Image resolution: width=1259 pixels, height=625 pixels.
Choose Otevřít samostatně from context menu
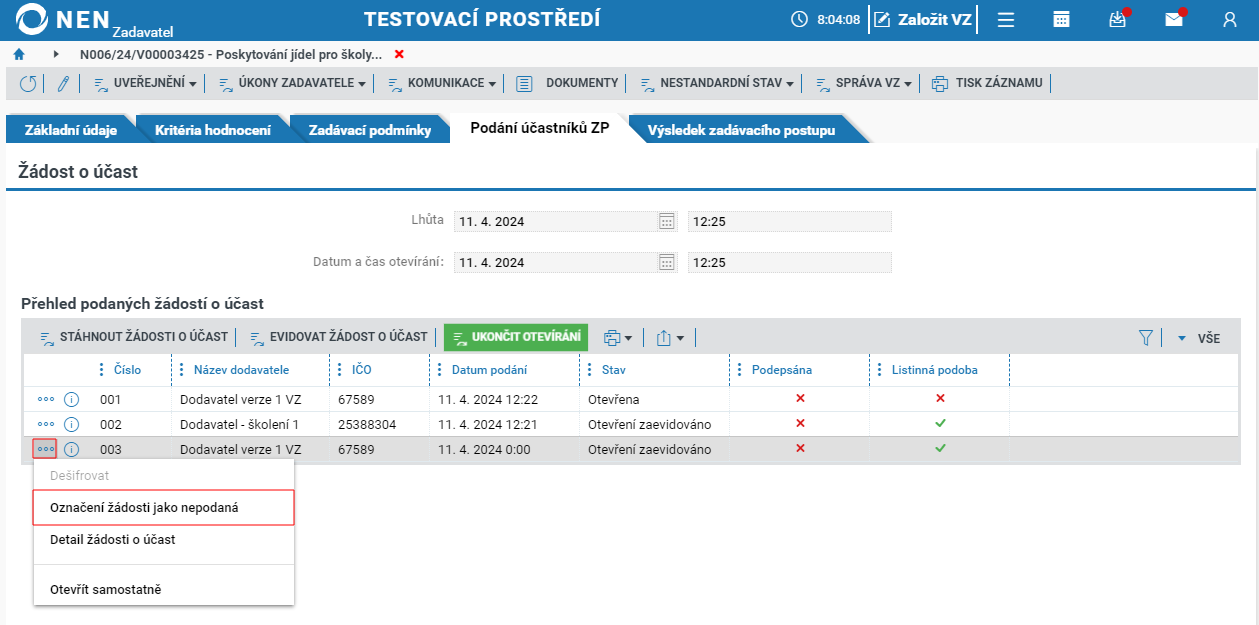pos(164,590)
